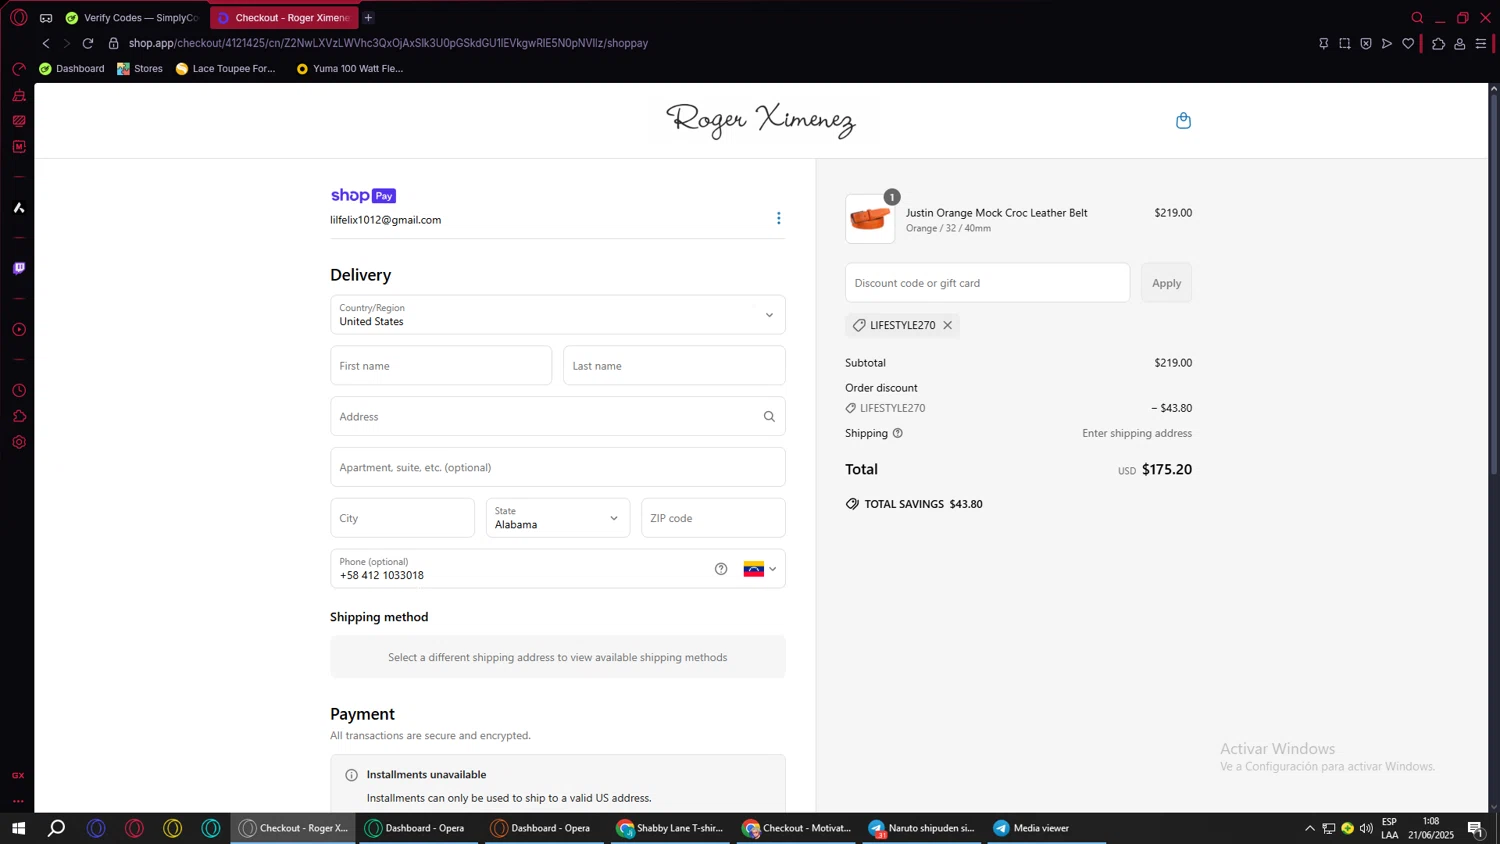Open Twitch in the sidebar
1500x844 pixels.
point(19,268)
